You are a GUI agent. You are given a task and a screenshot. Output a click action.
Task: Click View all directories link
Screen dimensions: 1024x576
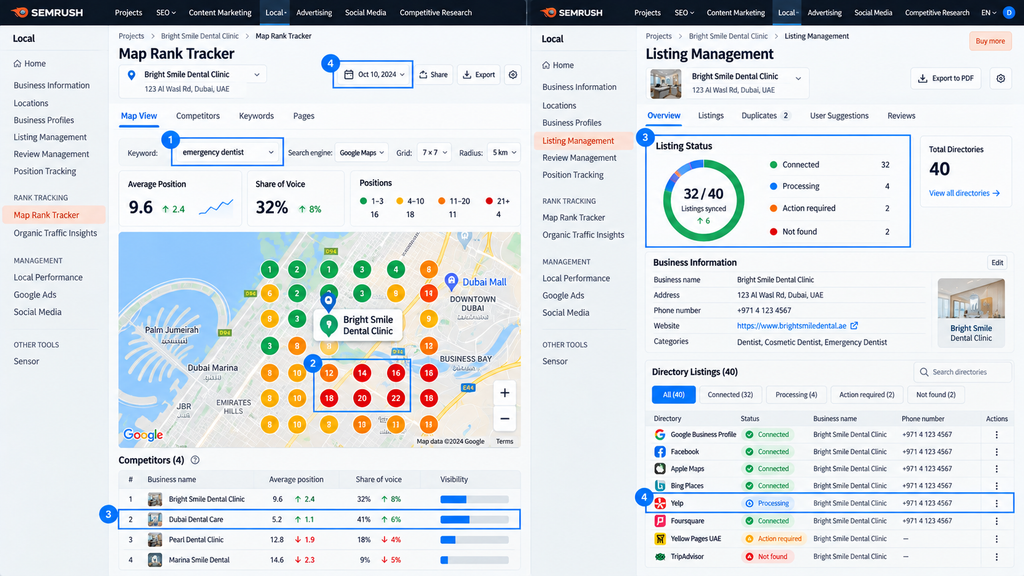tap(964, 193)
